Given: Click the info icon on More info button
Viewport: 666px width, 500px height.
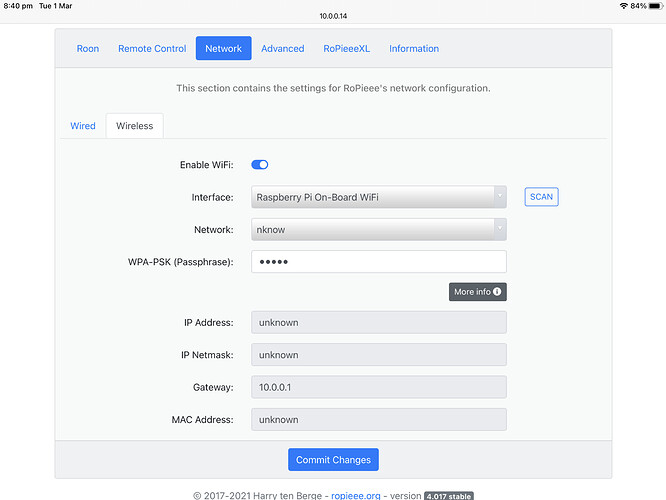Looking at the screenshot, I should point(497,291).
